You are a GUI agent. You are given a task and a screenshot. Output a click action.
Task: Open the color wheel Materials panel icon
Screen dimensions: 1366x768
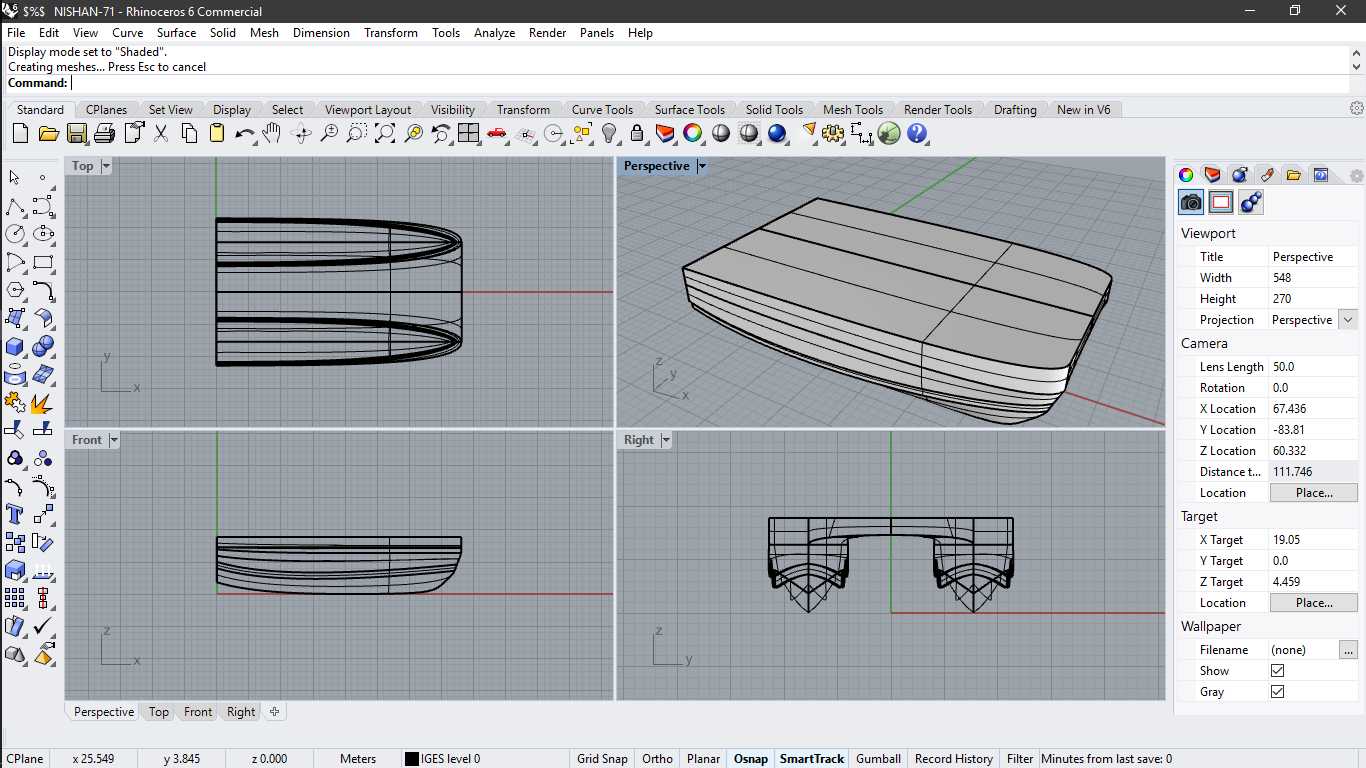pos(1186,175)
